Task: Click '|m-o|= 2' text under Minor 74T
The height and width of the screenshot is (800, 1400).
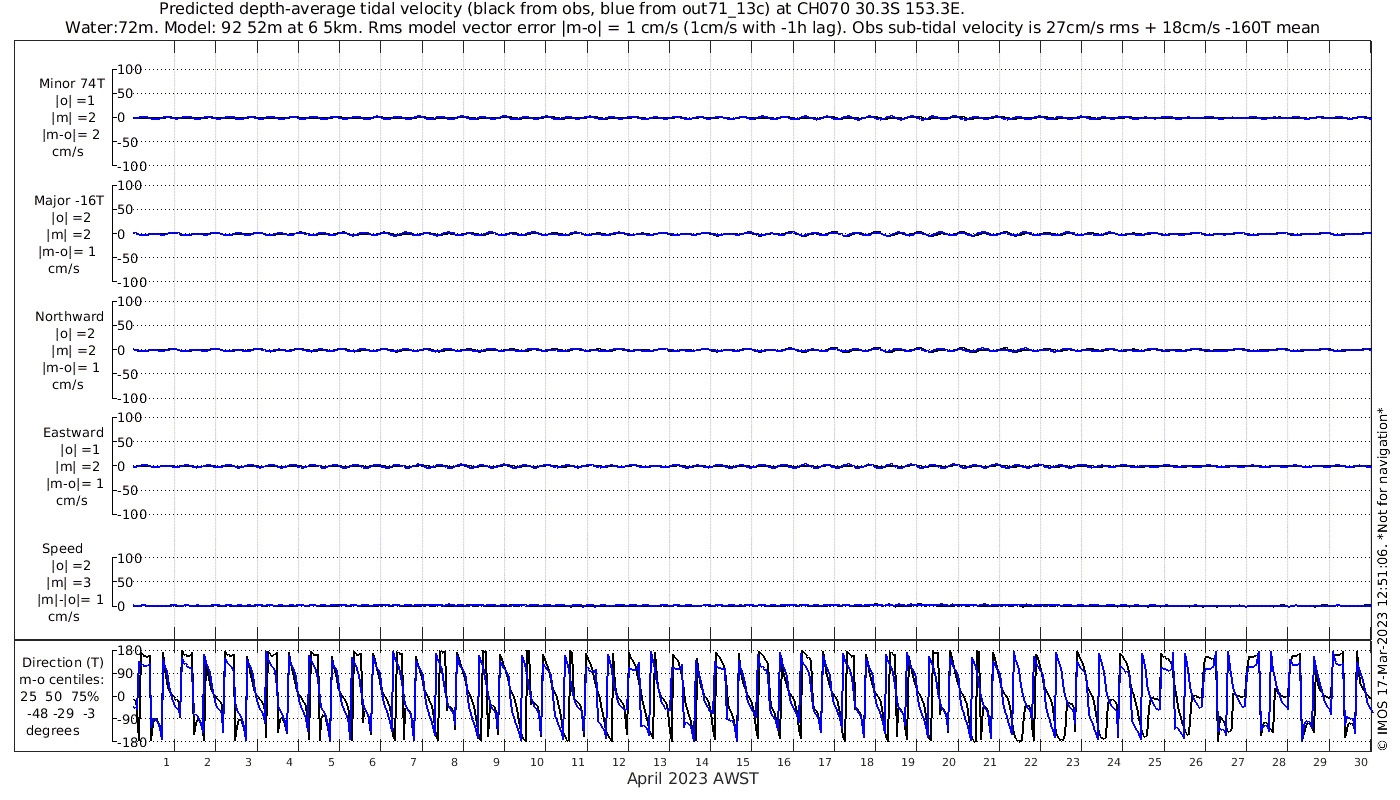Action: click(x=70, y=135)
